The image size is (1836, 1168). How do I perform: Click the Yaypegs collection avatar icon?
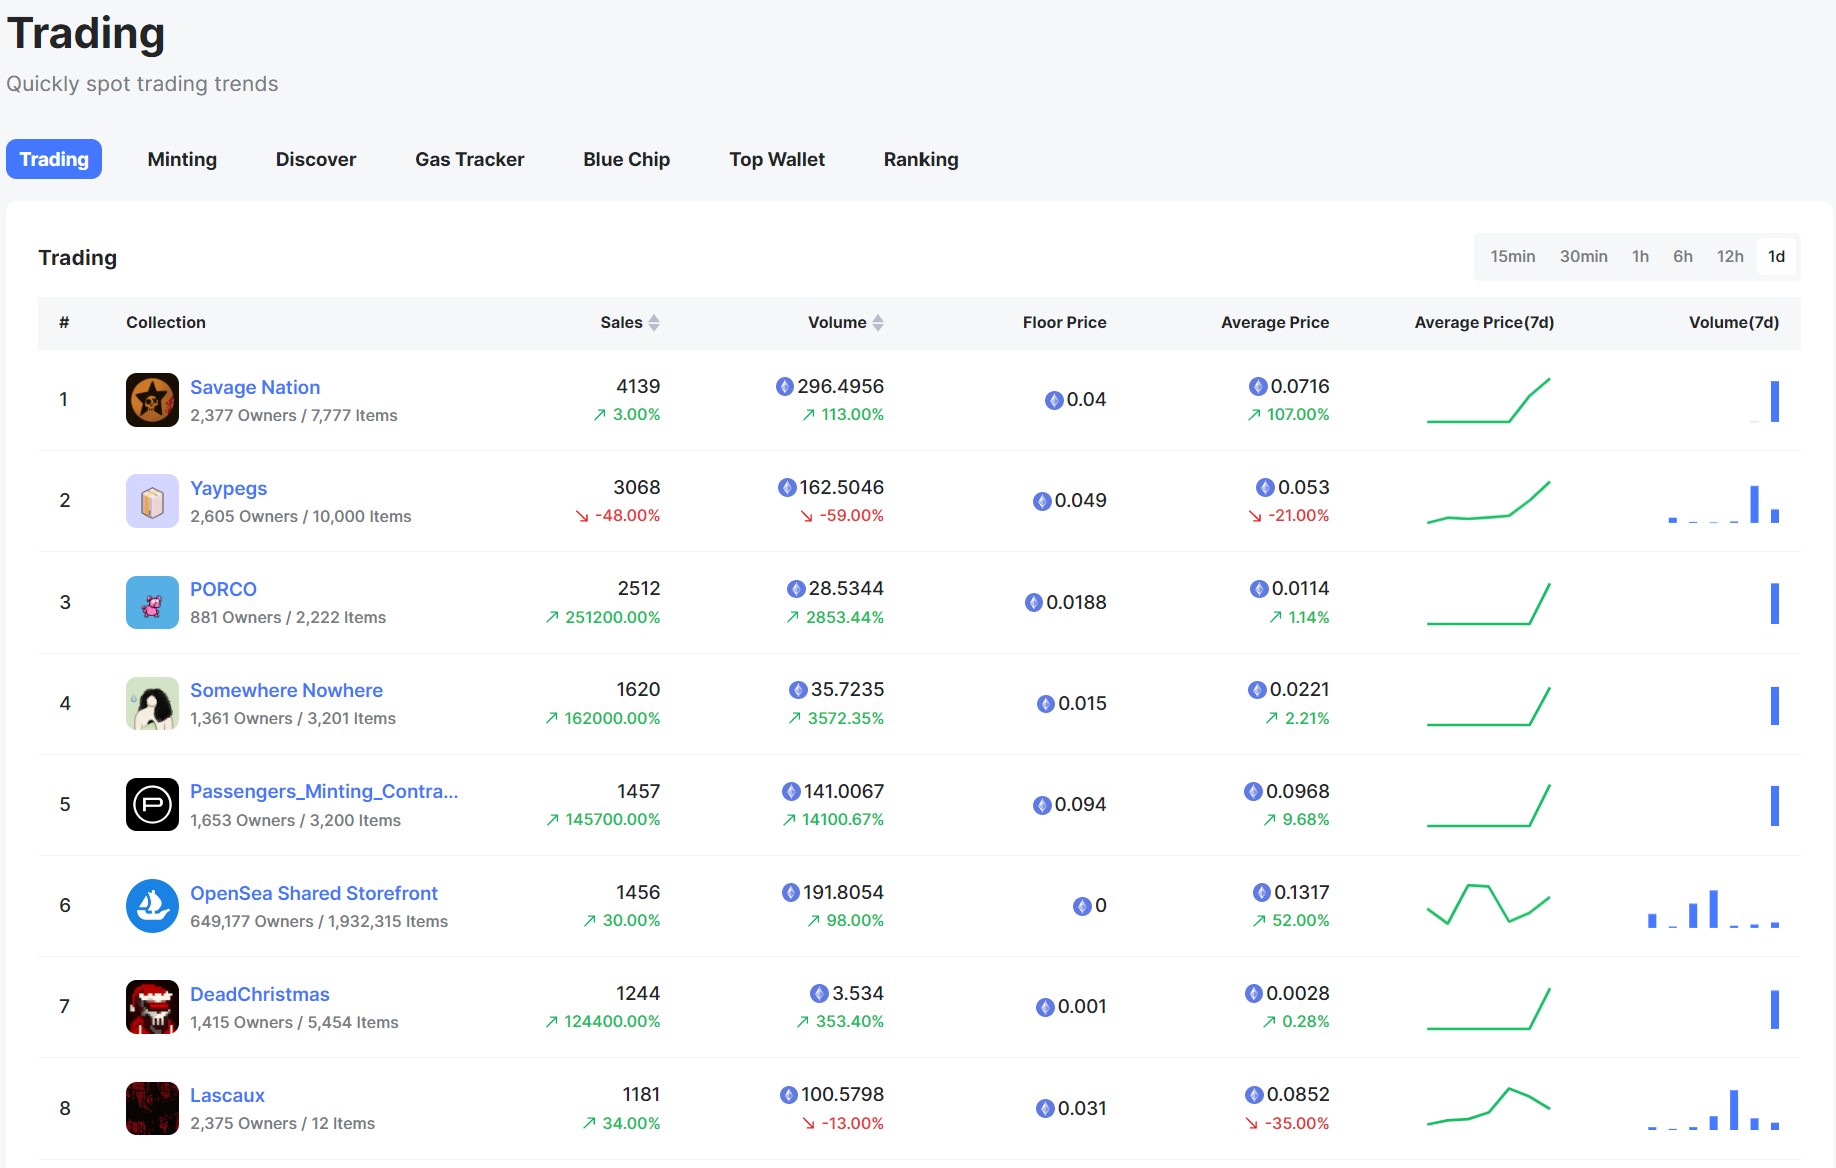152,501
